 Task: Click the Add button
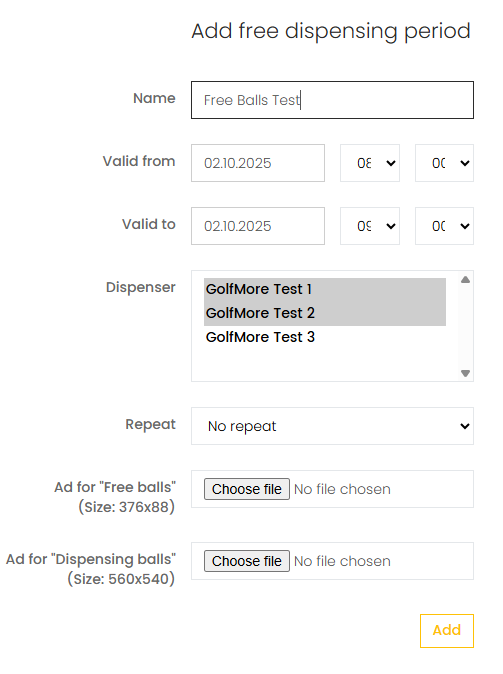pos(447,631)
